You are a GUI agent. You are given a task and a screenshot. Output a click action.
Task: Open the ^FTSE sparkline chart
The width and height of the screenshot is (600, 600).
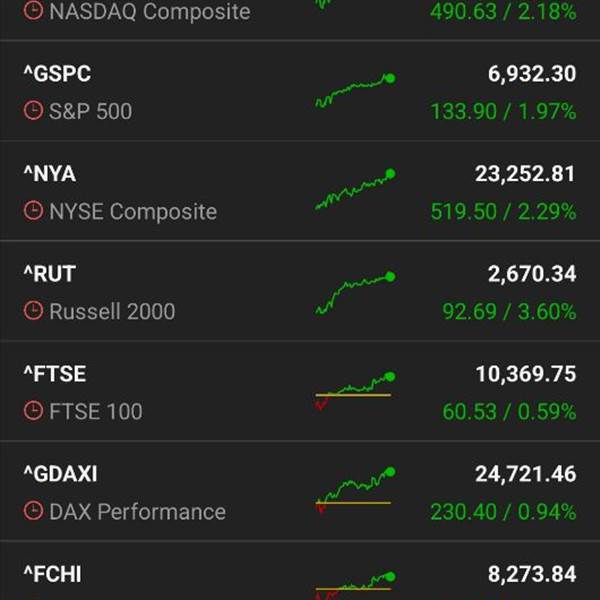[x=354, y=391]
